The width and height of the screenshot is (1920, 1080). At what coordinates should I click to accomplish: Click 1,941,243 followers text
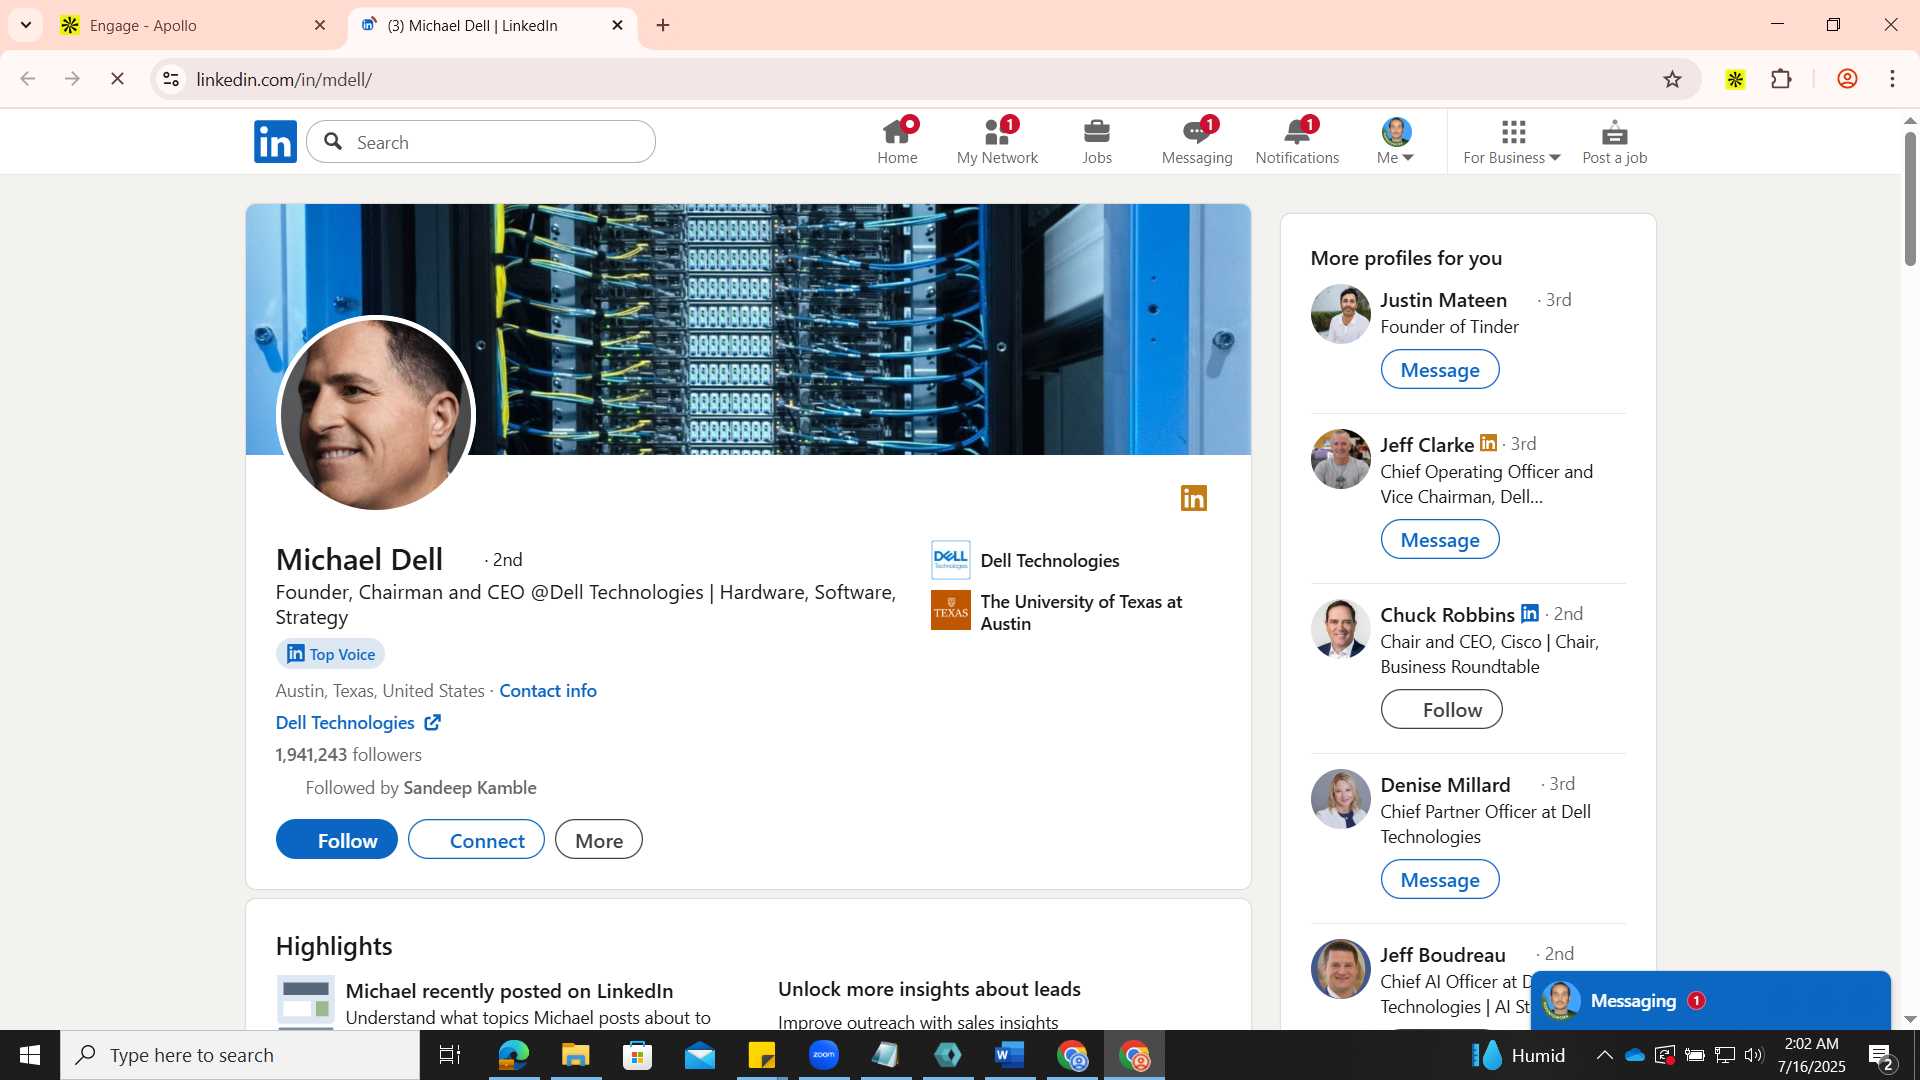[349, 755]
